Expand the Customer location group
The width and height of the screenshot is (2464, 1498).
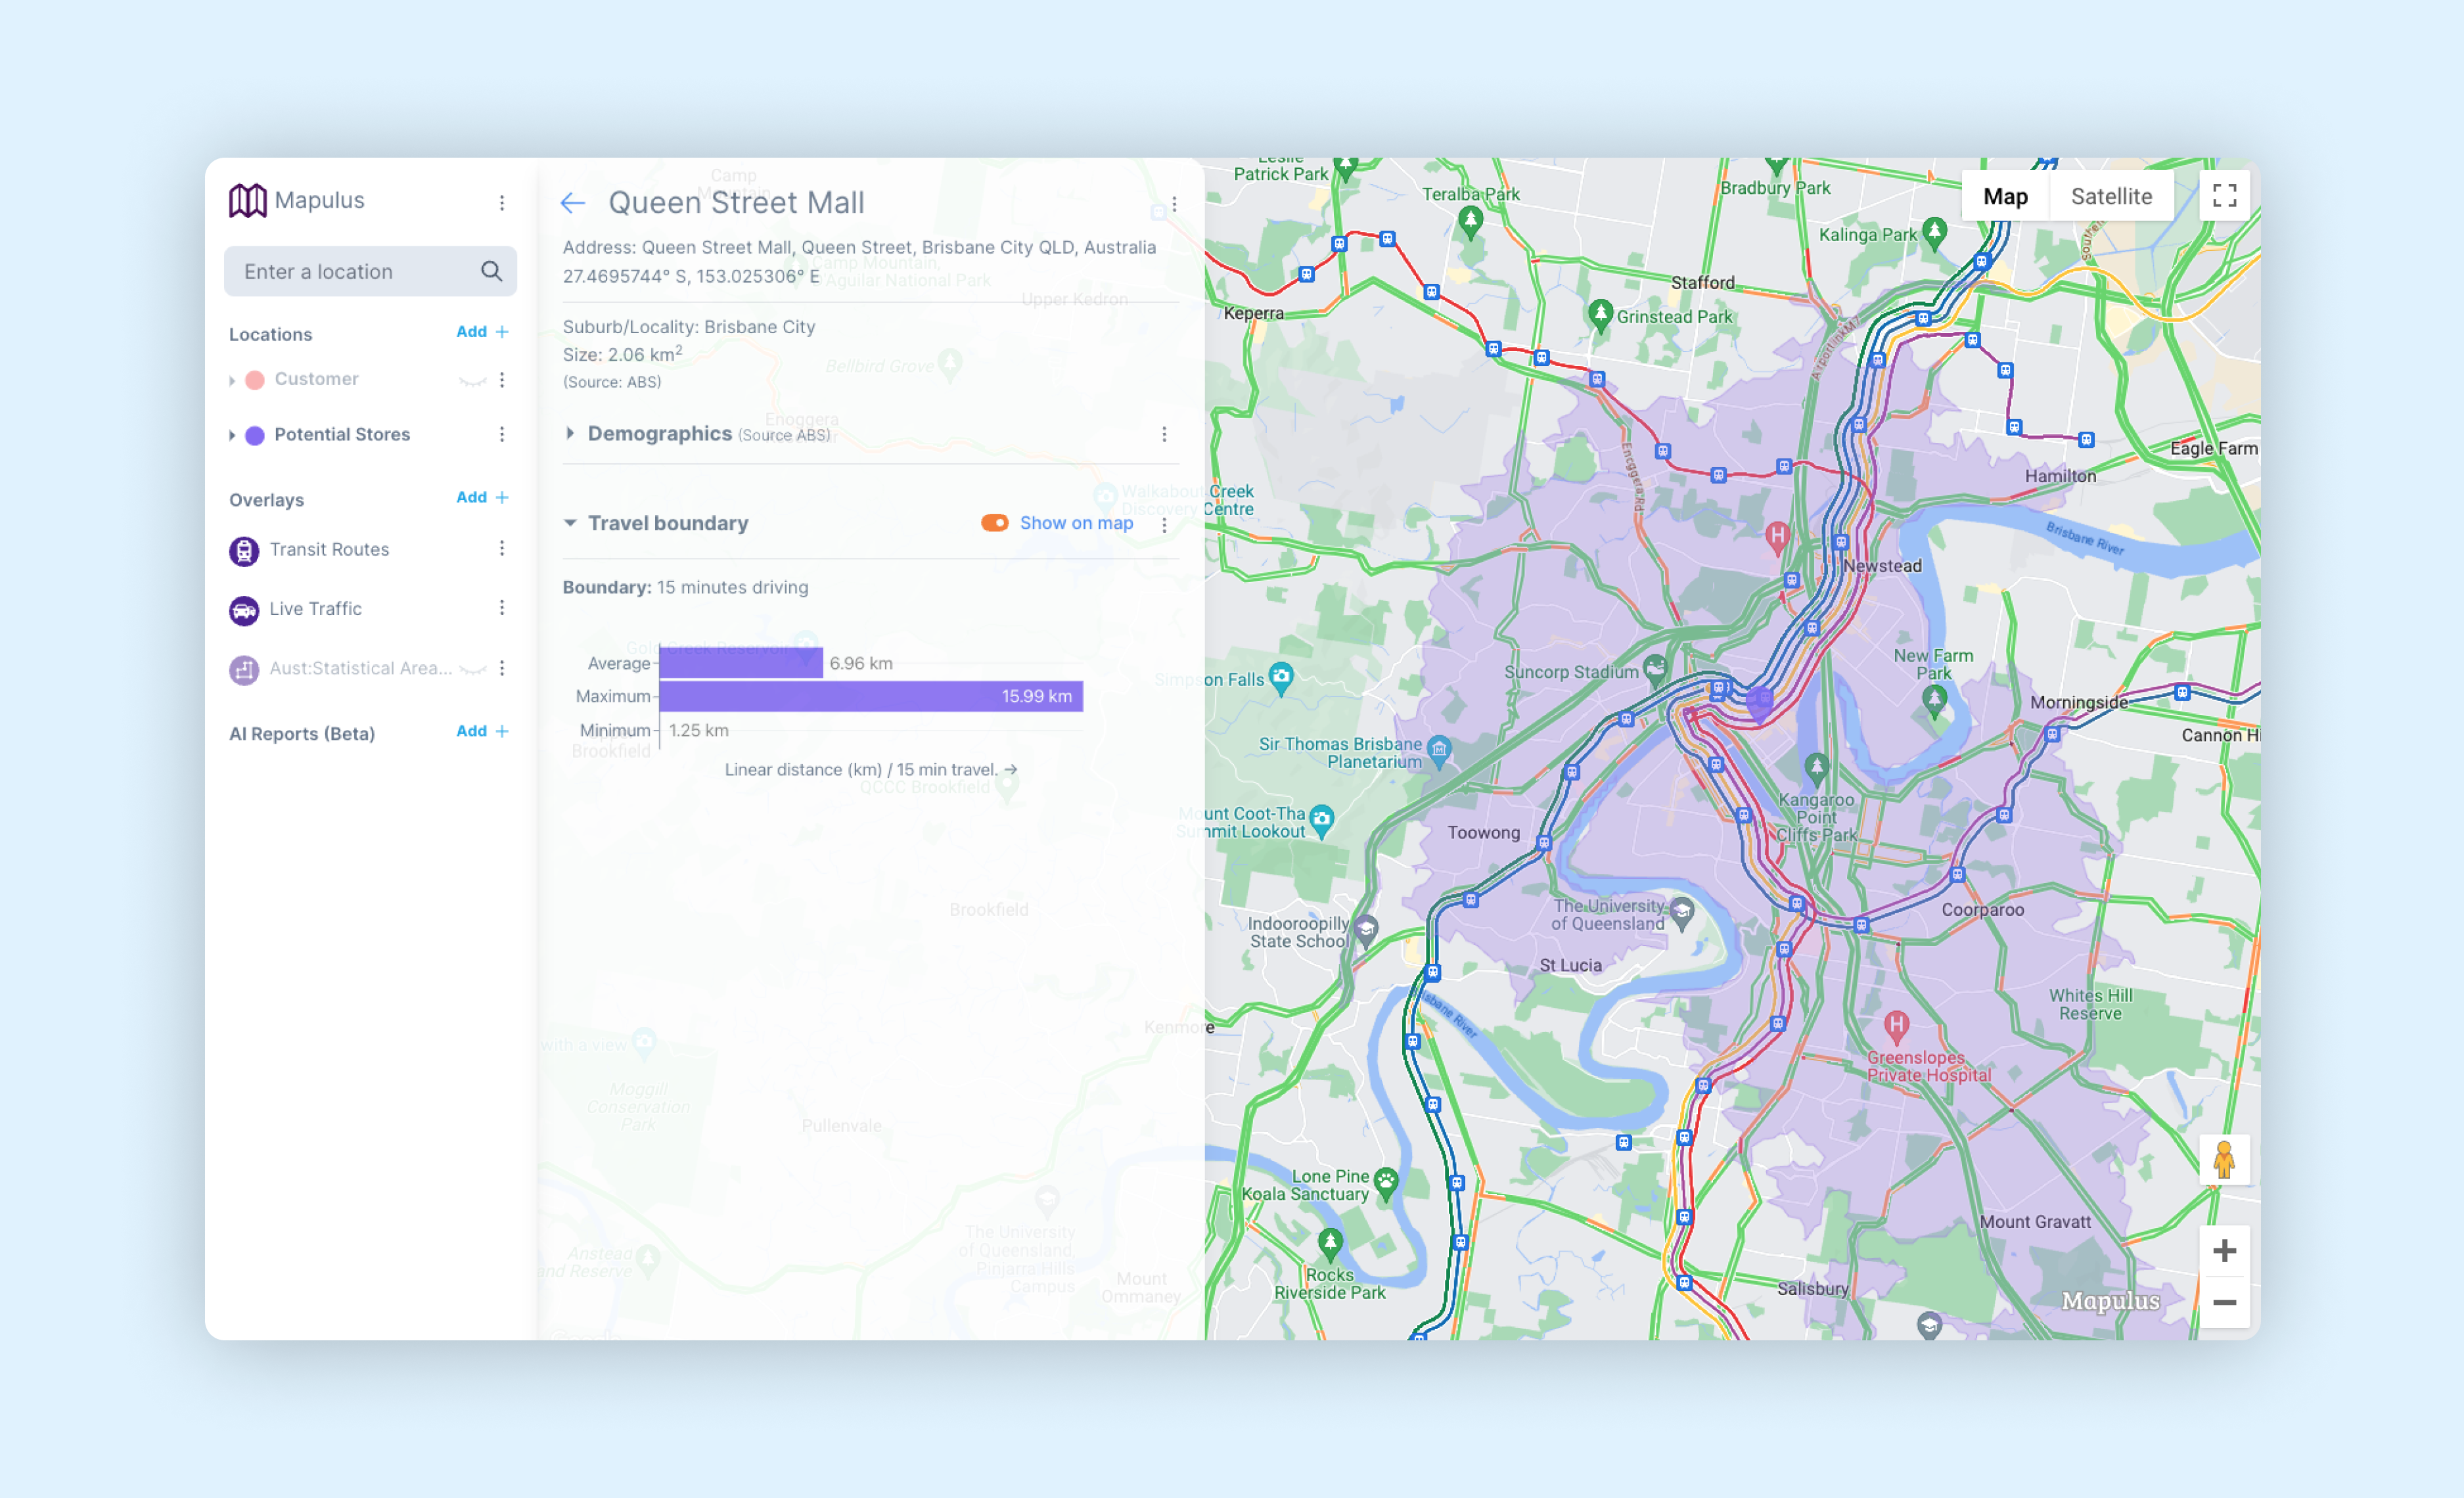point(232,381)
